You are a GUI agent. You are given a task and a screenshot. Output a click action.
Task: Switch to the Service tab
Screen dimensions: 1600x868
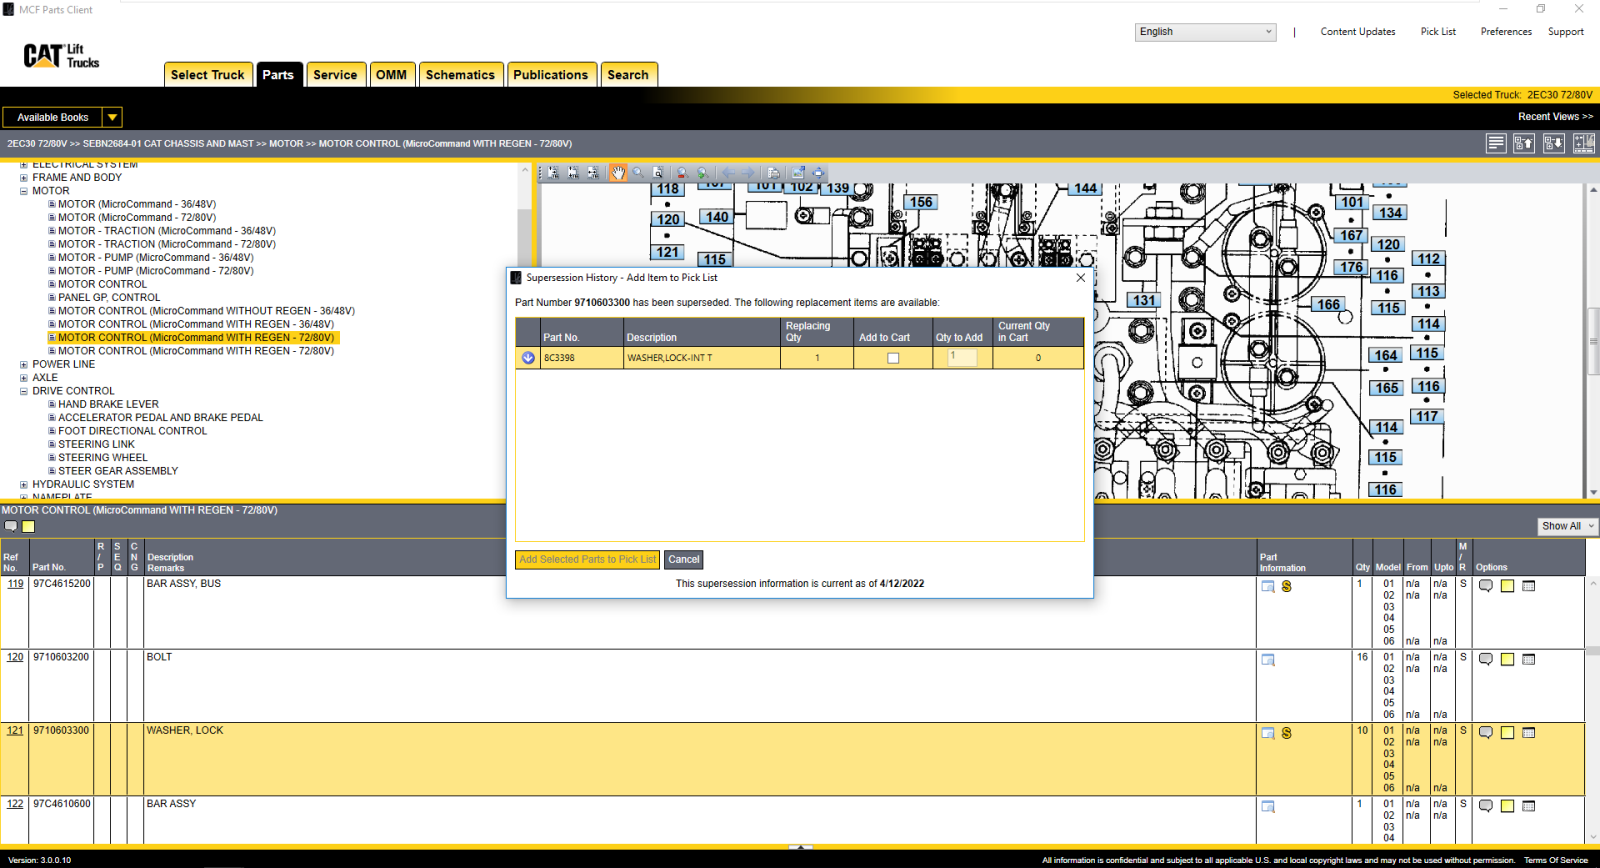(x=335, y=75)
